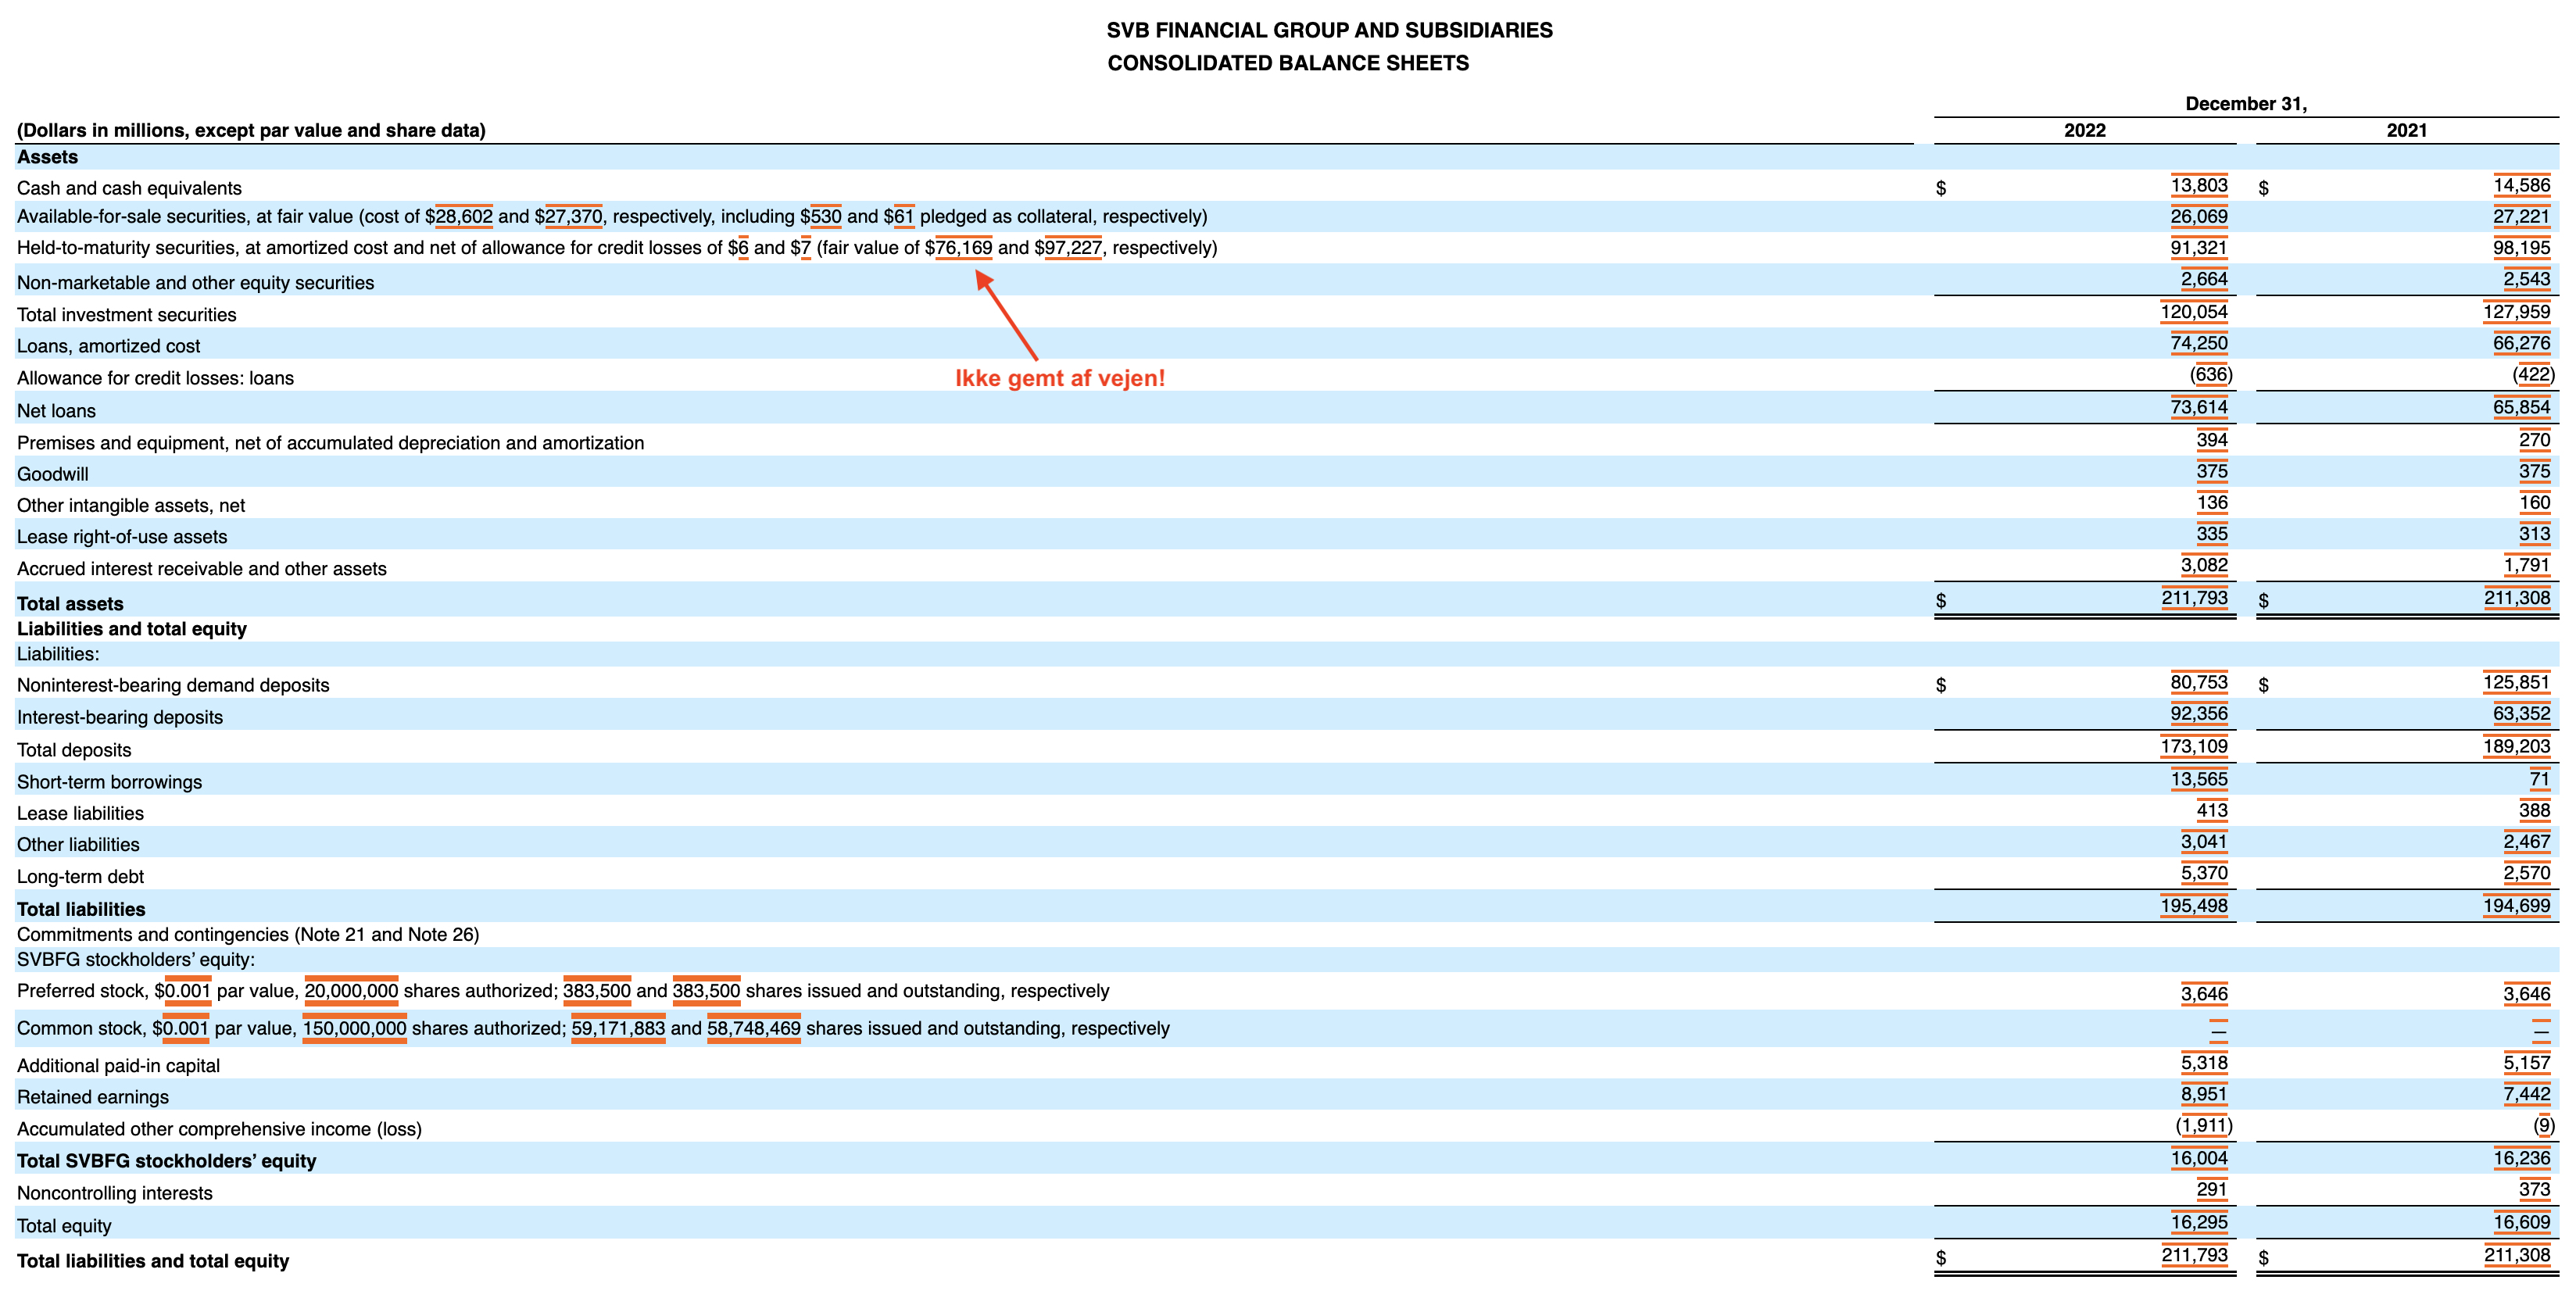This screenshot has width=2576, height=1305.
Task: Click net loans value 73,614
Action: 2199,408
